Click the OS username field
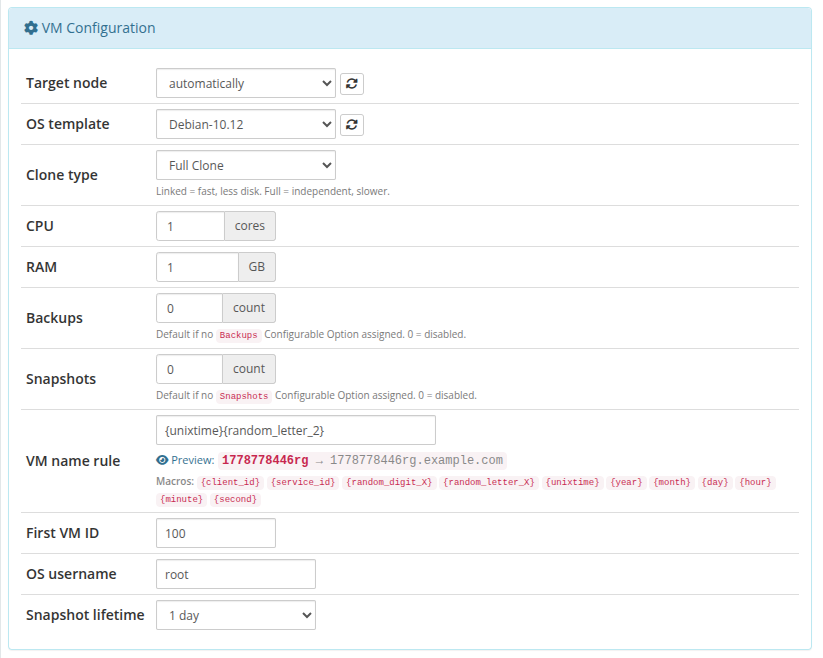The height and width of the screenshot is (658, 823). coord(236,574)
